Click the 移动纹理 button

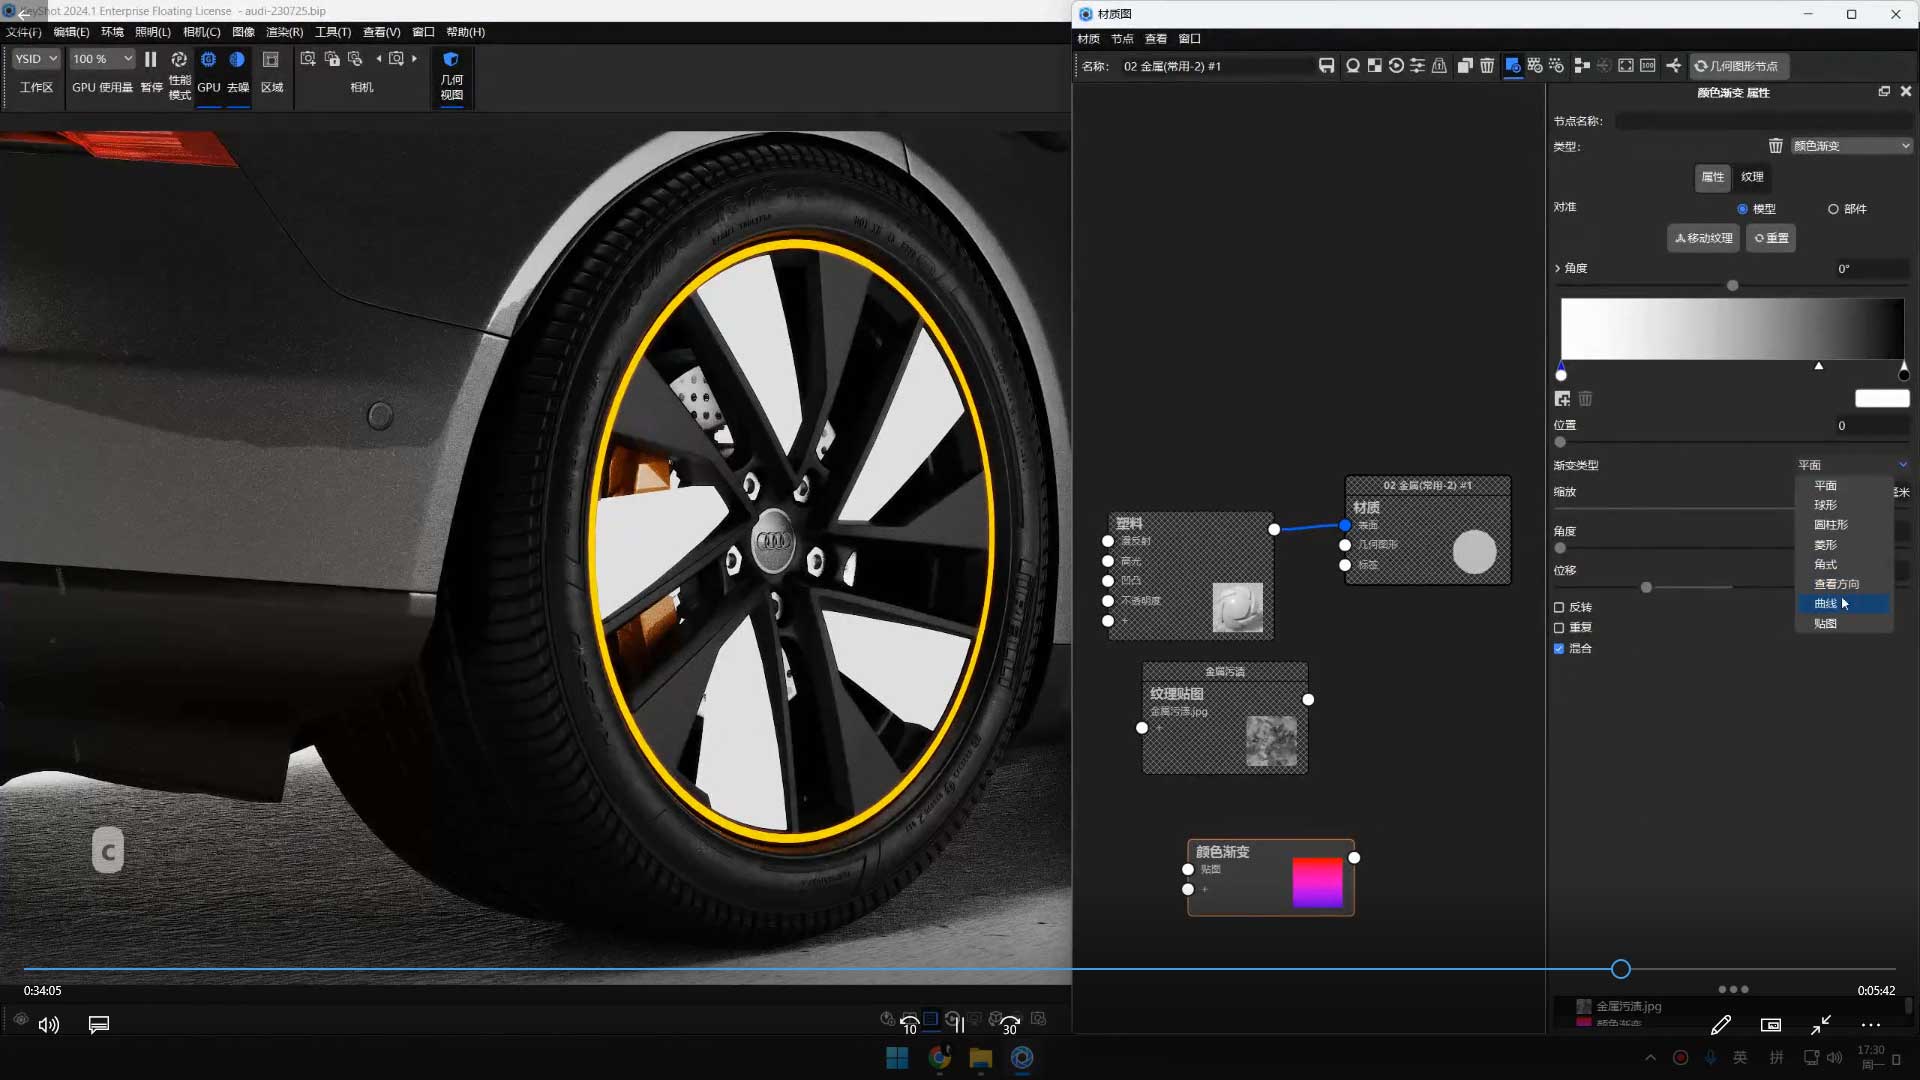coord(1704,238)
